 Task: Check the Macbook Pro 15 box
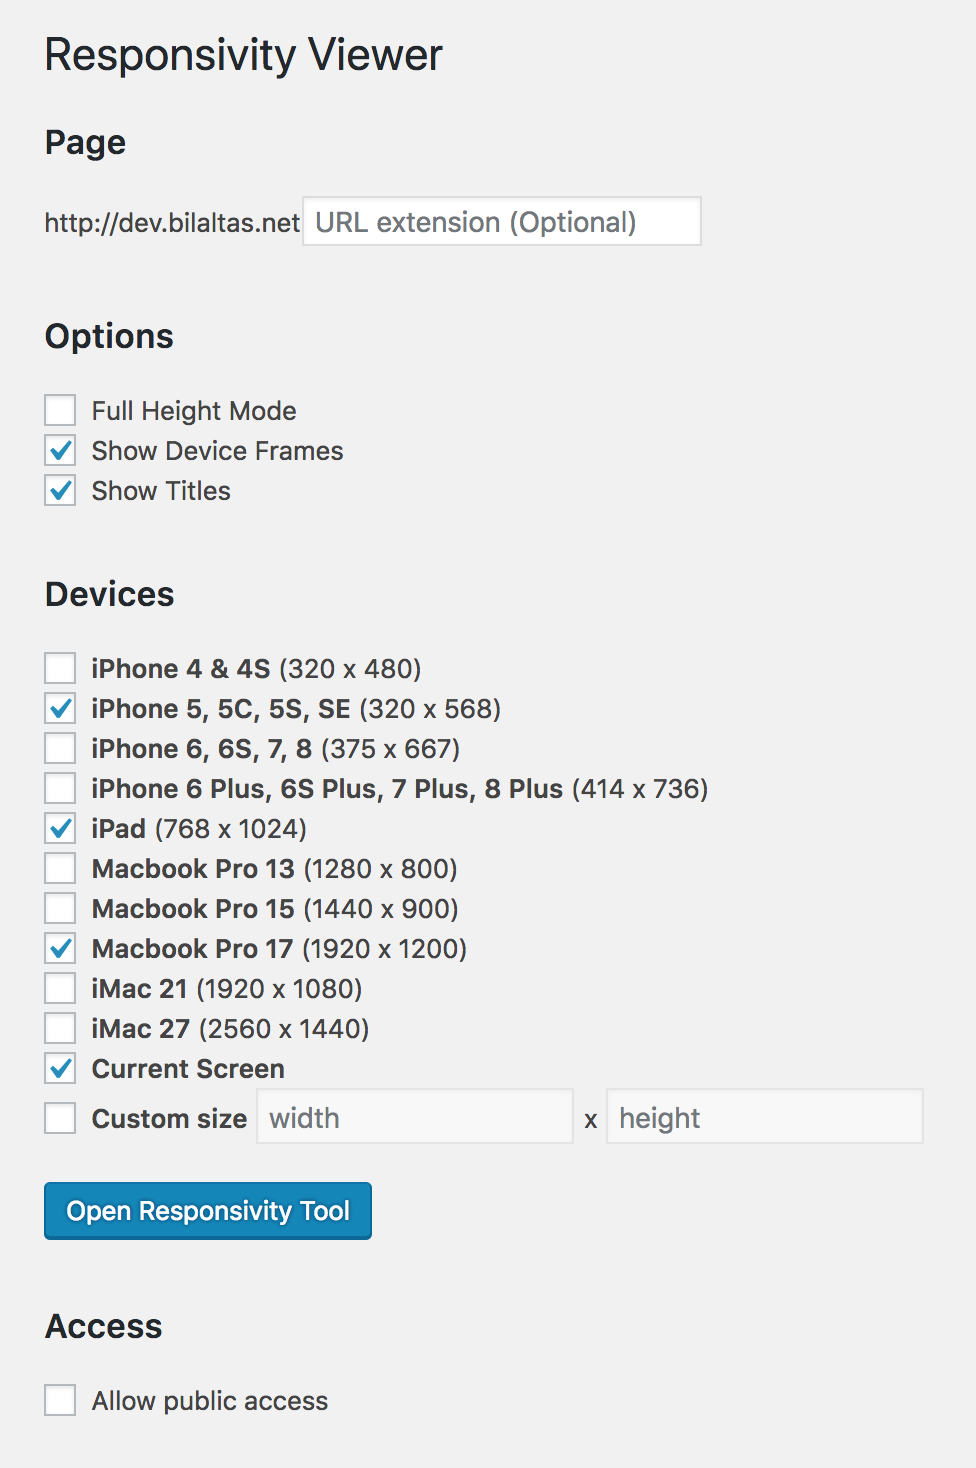[x=60, y=908]
